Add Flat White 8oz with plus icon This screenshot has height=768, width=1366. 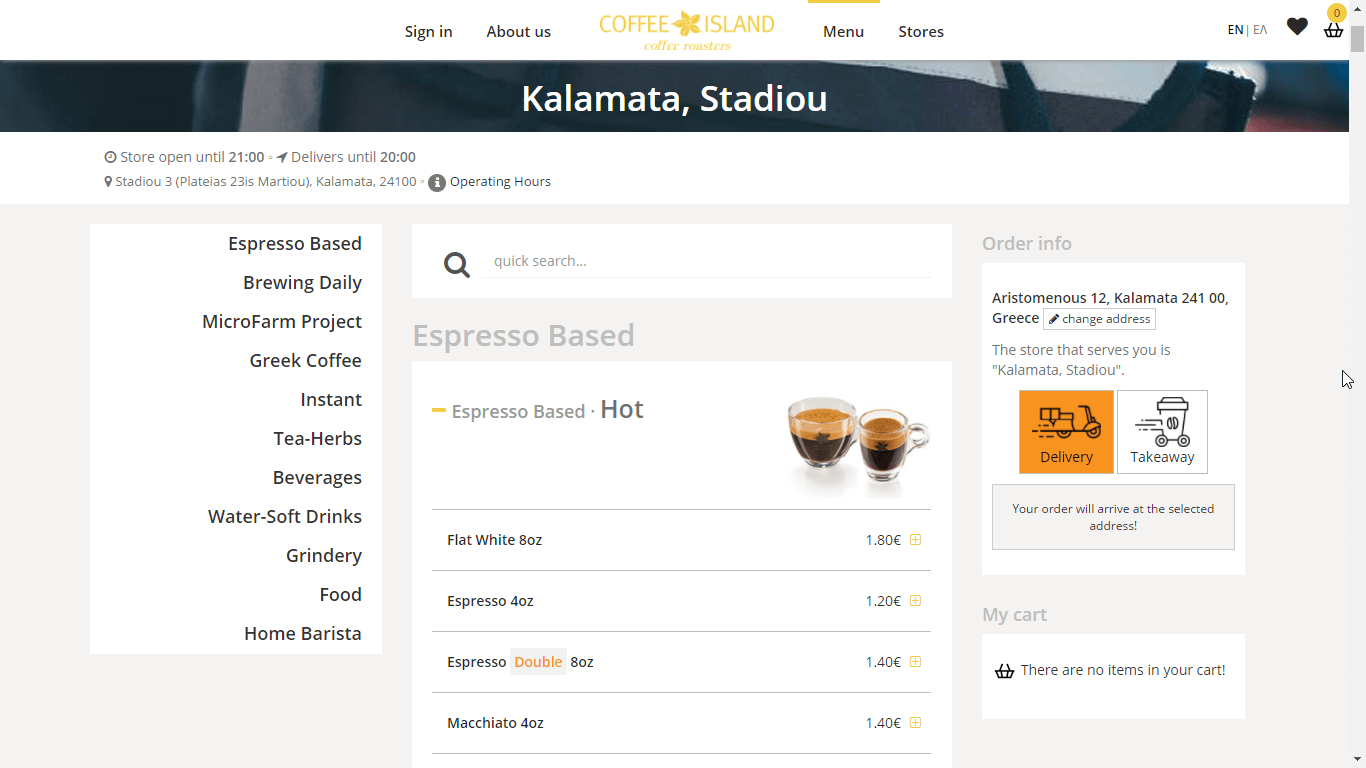point(915,540)
